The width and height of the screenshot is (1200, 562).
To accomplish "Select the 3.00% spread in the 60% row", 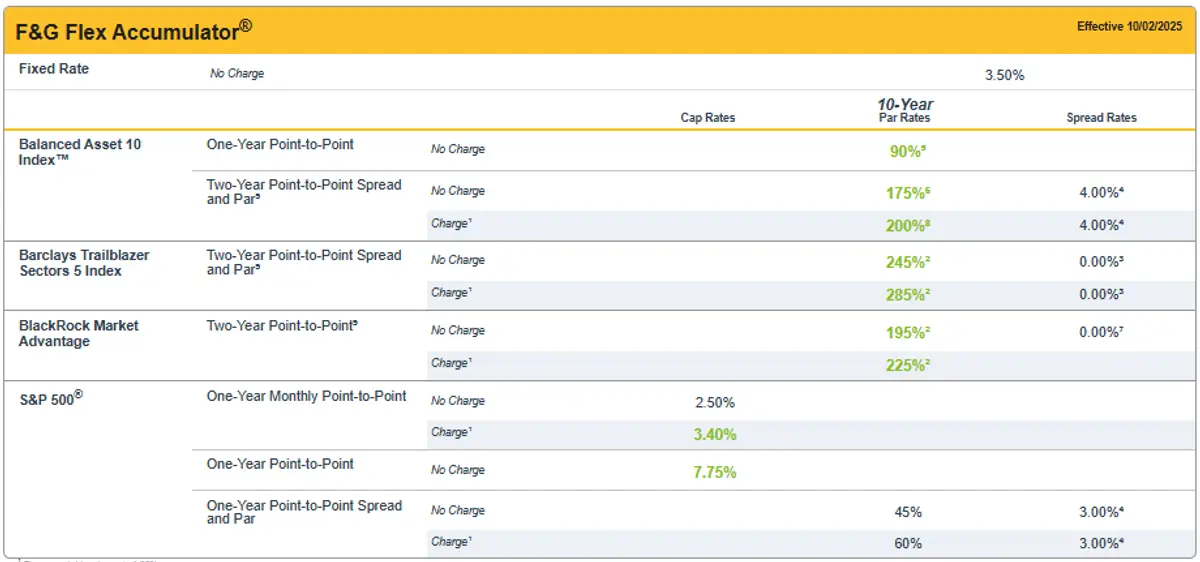I will tap(1104, 544).
